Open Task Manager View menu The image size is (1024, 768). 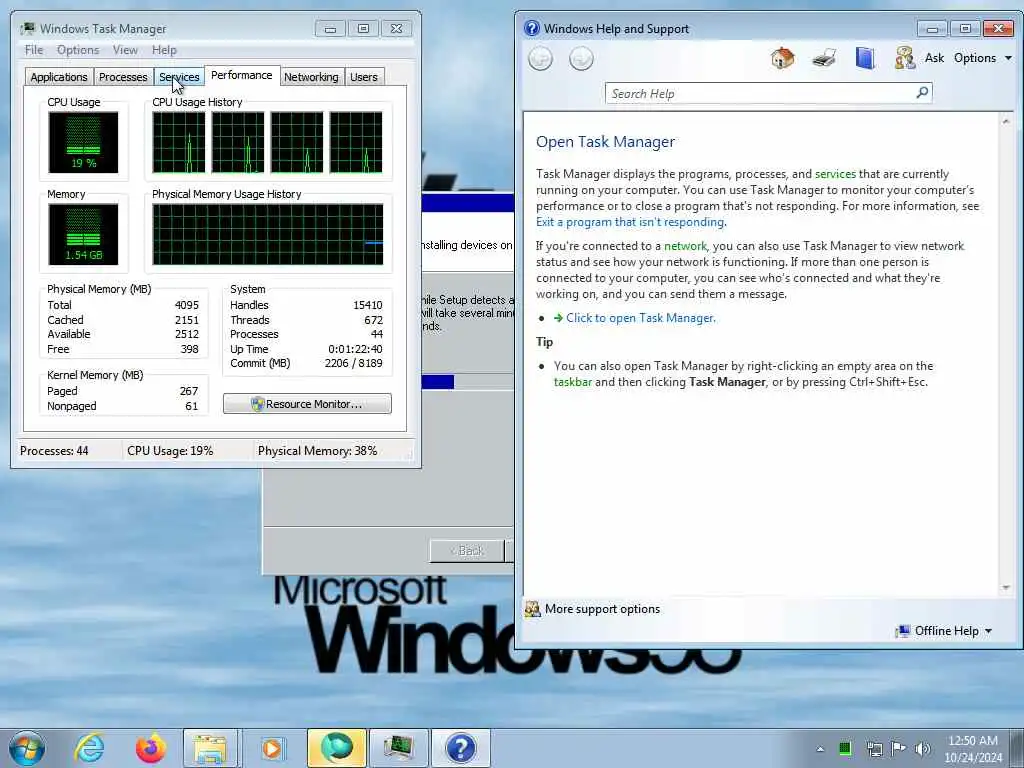[x=125, y=50]
